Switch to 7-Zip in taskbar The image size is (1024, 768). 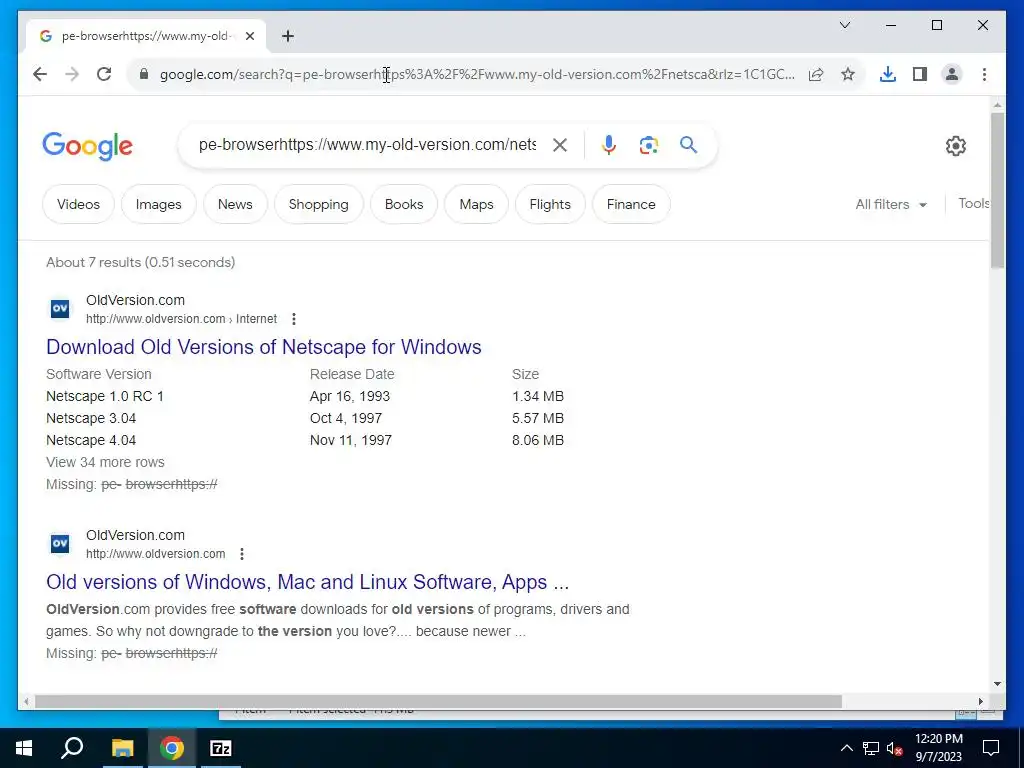[x=220, y=748]
